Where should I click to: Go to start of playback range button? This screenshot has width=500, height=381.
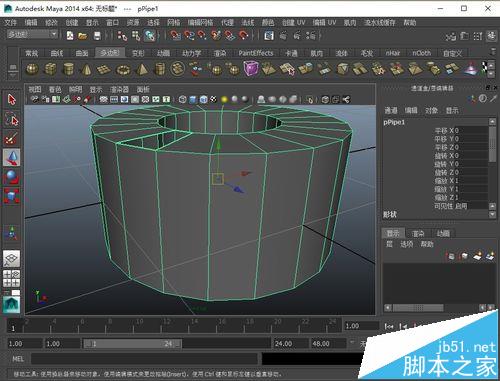point(389,326)
